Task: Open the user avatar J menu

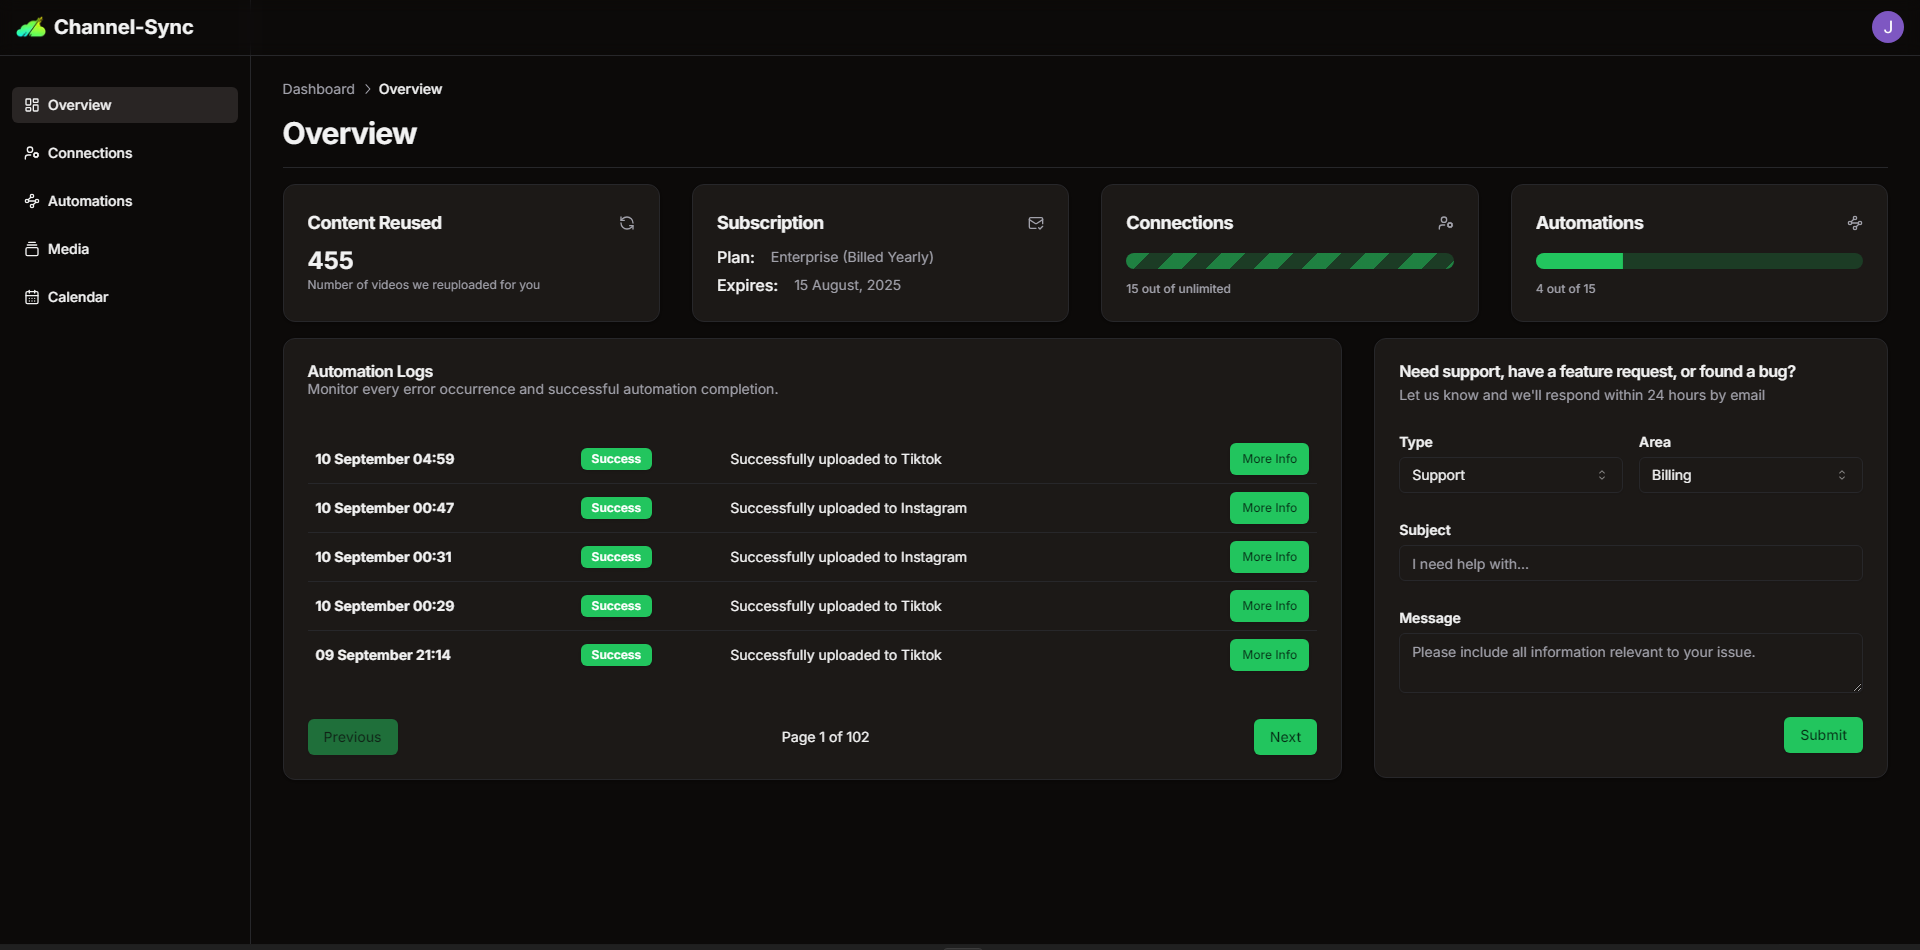Action: [1887, 27]
